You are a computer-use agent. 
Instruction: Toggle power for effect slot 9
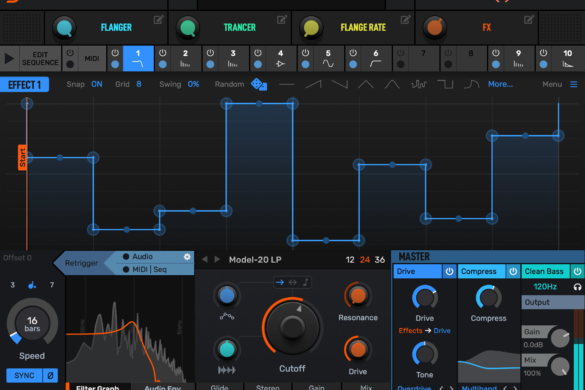click(496, 53)
